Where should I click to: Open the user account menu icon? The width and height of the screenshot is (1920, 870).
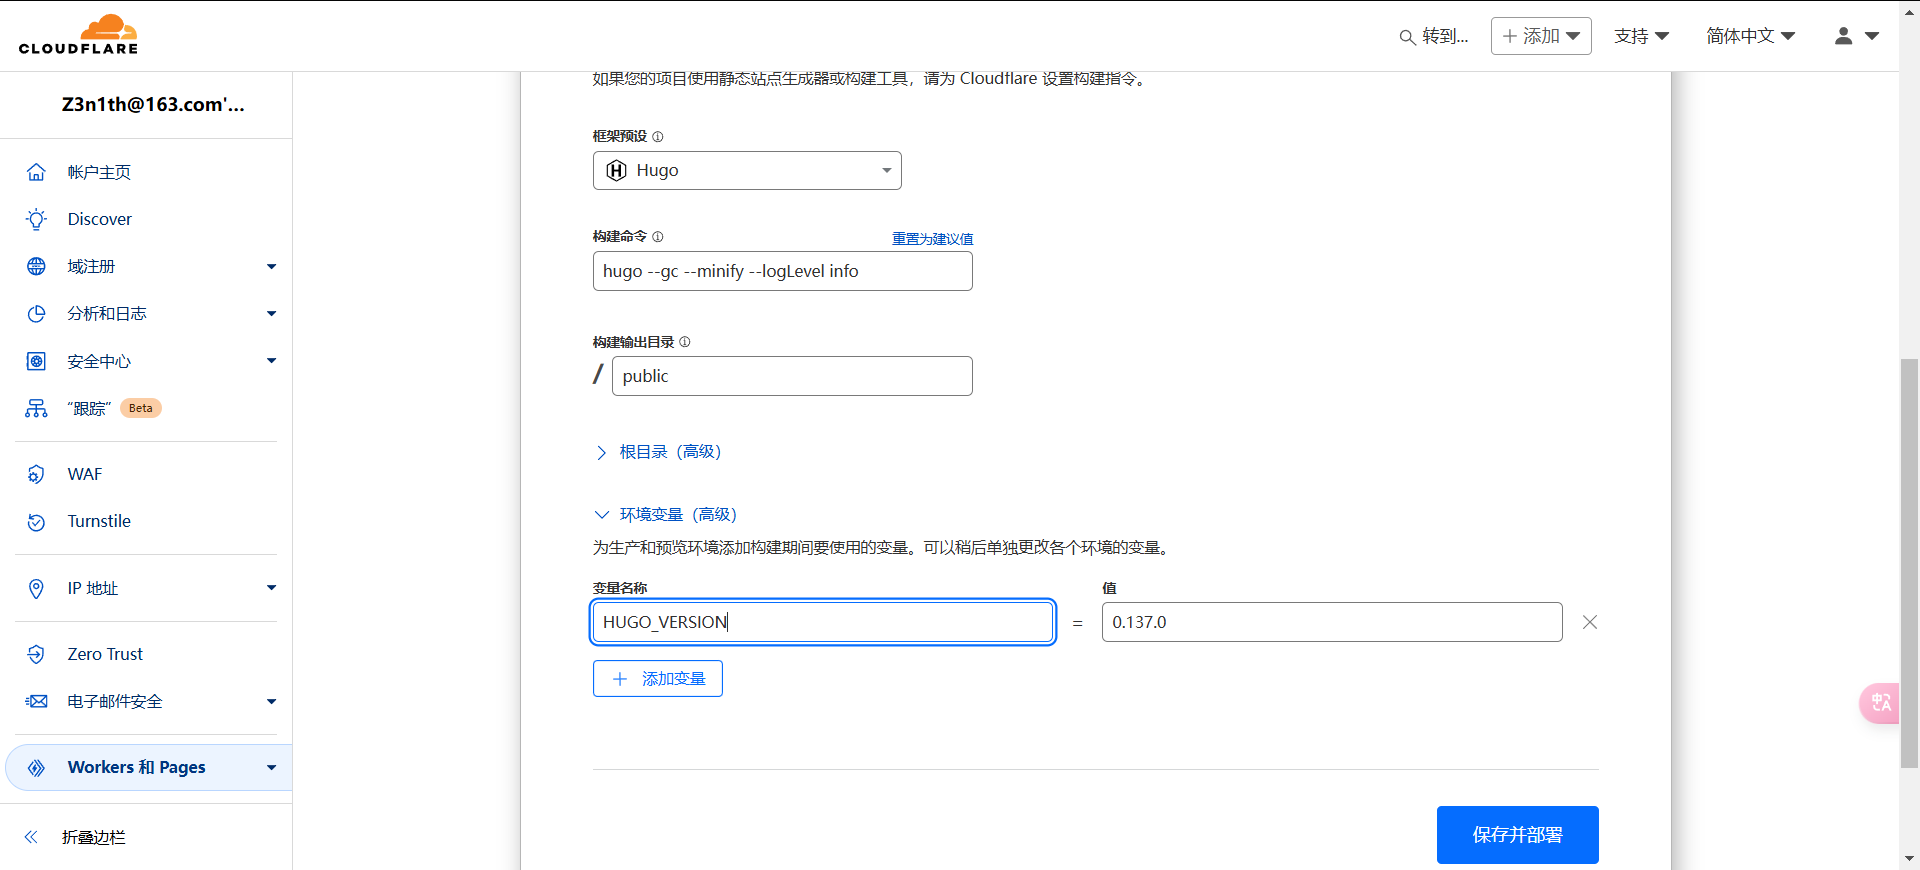point(1855,36)
